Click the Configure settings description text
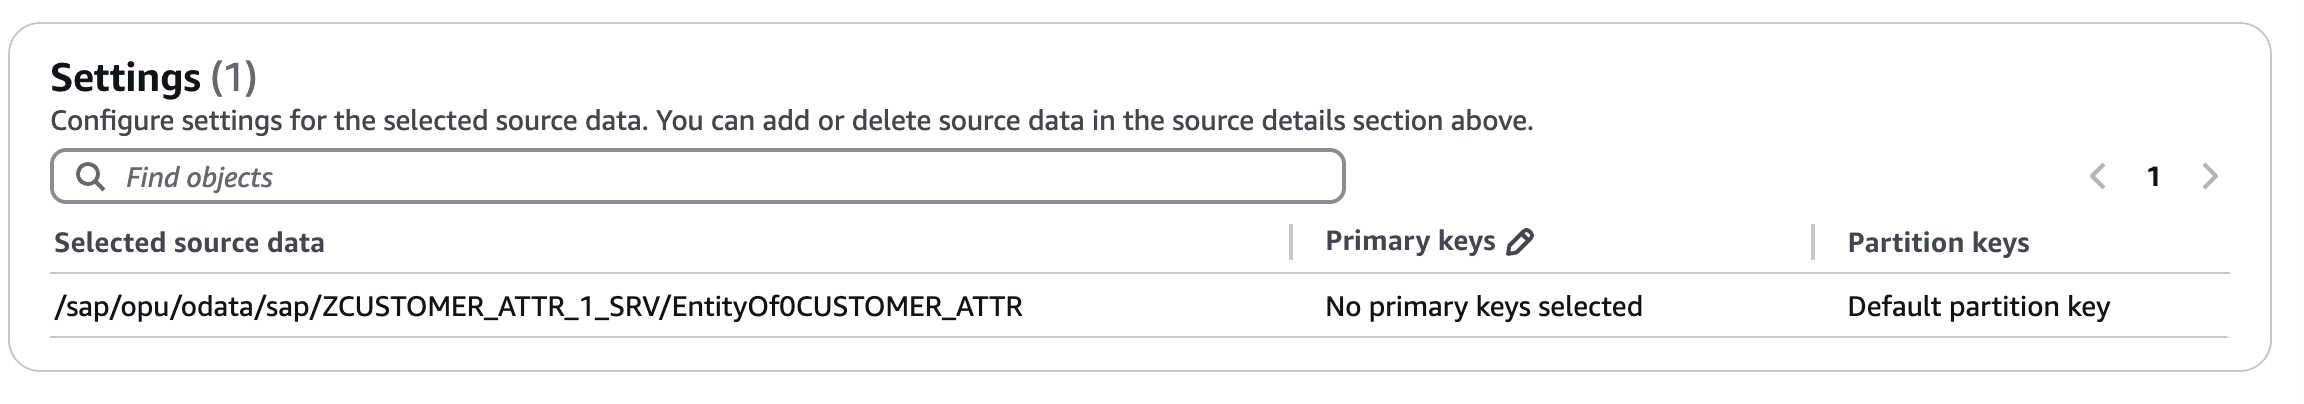Image resolution: width=2304 pixels, height=404 pixels. [x=790, y=121]
